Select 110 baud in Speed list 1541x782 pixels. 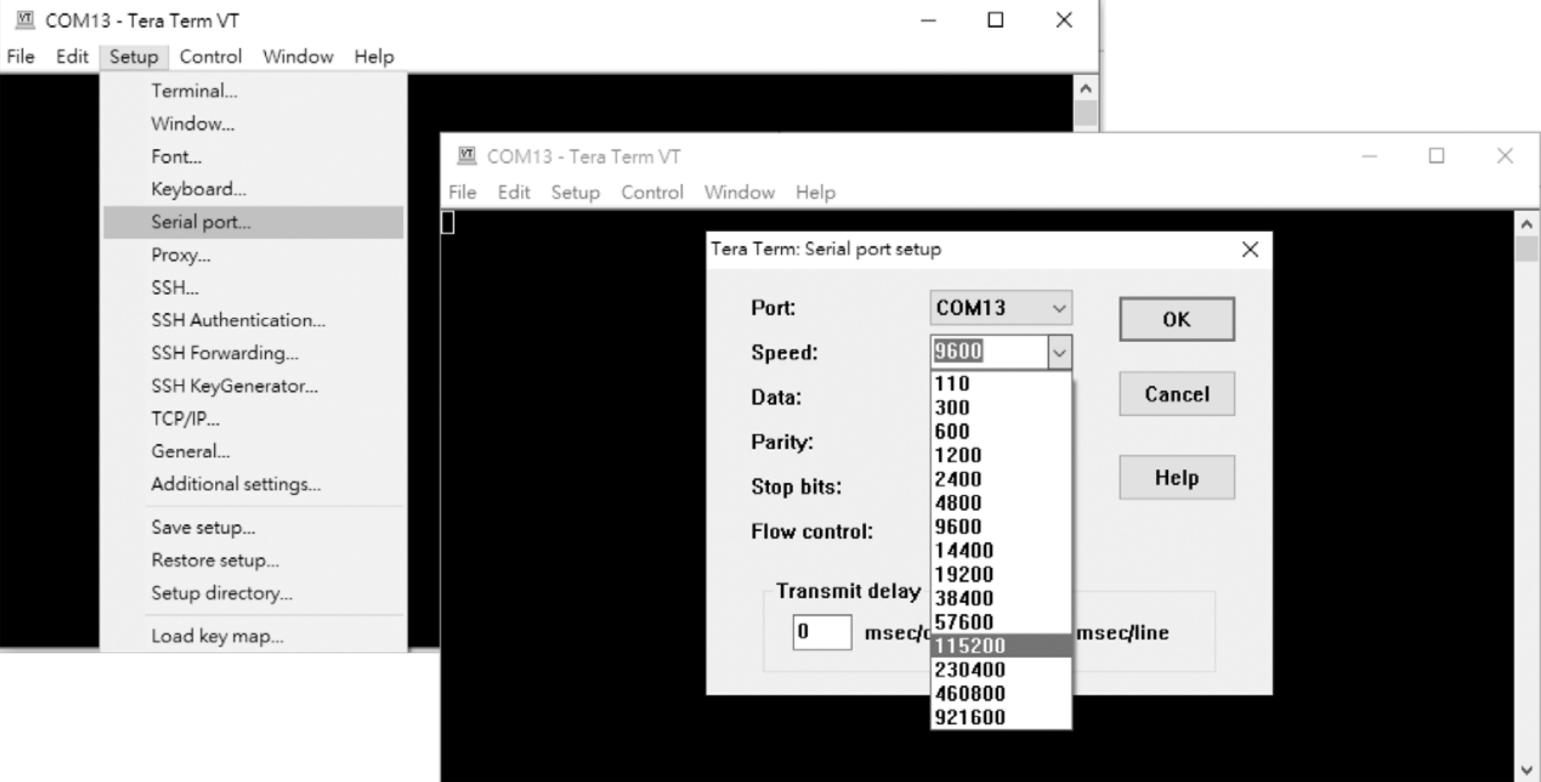(x=1001, y=383)
